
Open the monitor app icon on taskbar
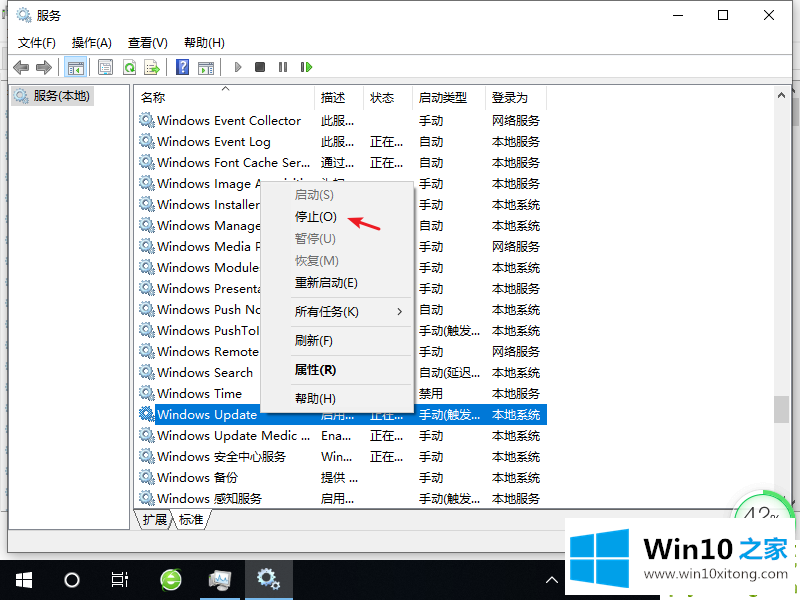[x=220, y=580]
